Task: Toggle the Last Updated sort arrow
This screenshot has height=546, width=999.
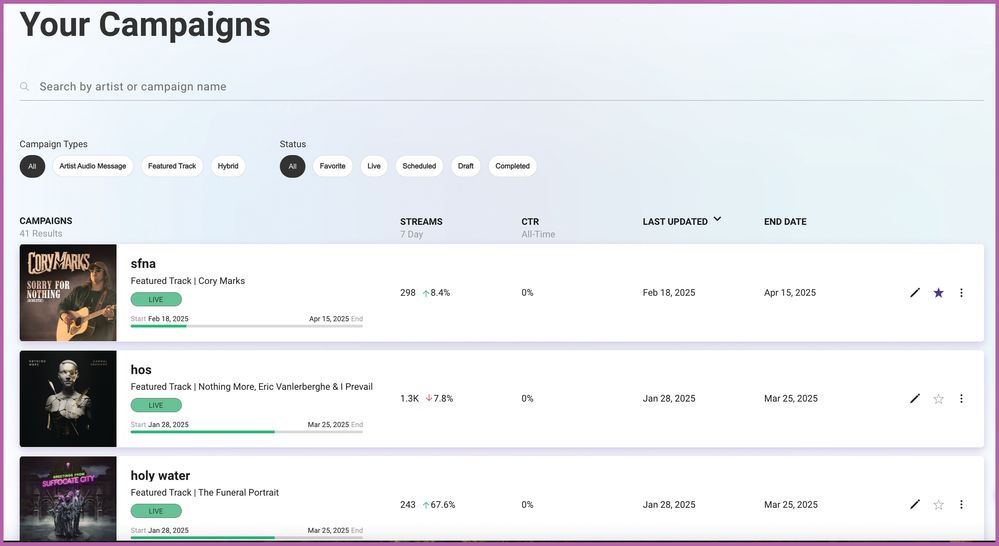Action: 717,220
